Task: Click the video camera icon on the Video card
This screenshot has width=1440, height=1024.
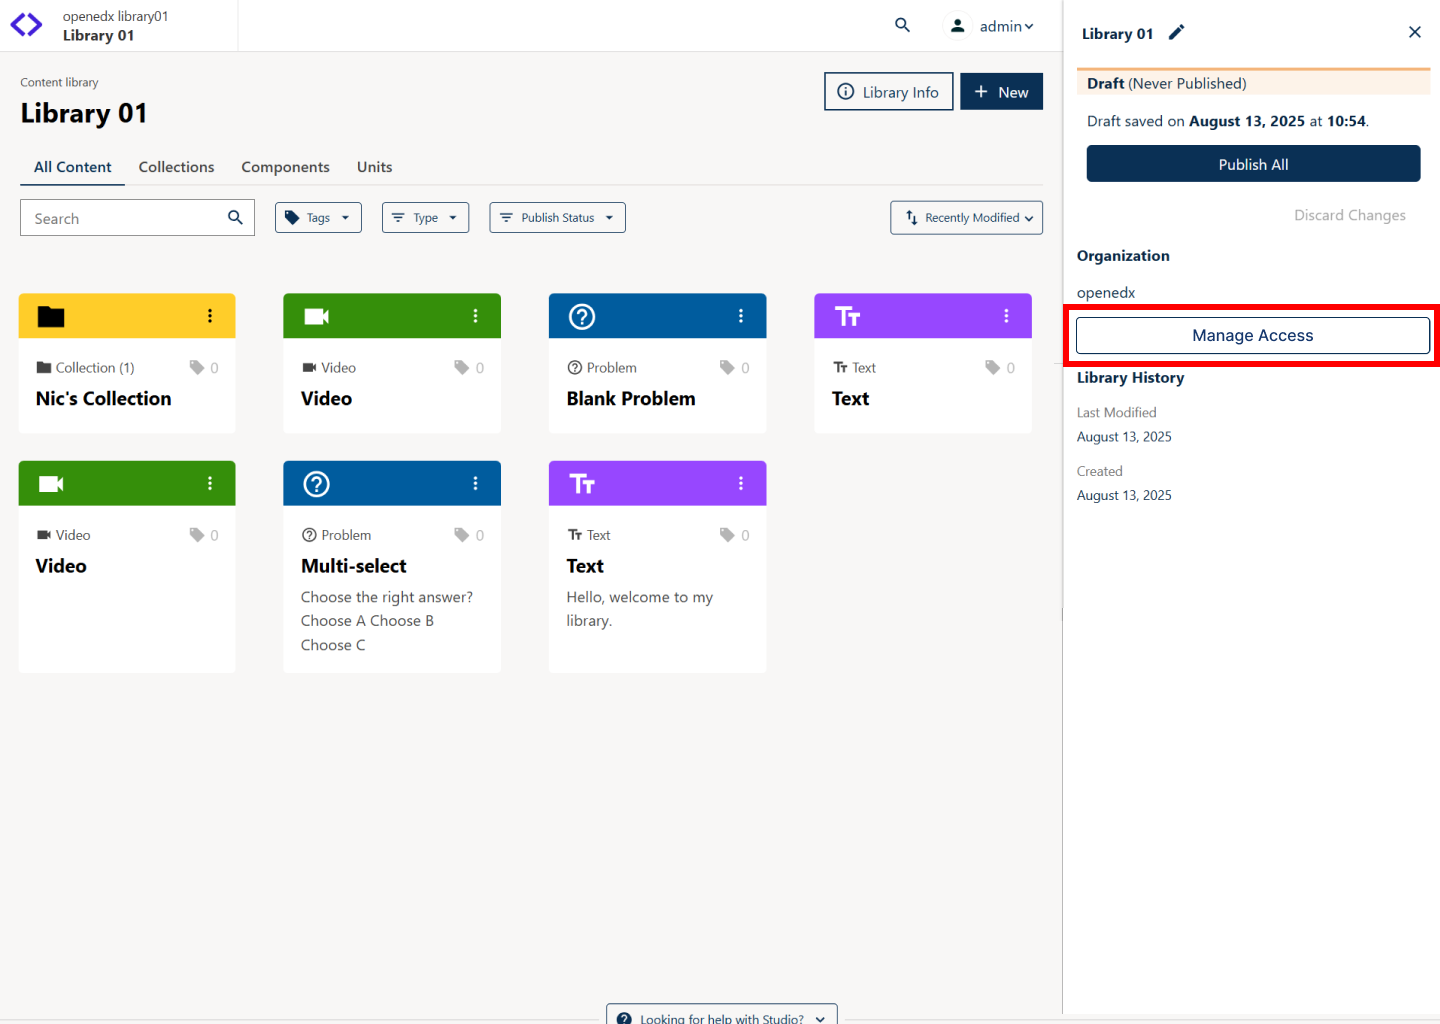Action: 315,316
